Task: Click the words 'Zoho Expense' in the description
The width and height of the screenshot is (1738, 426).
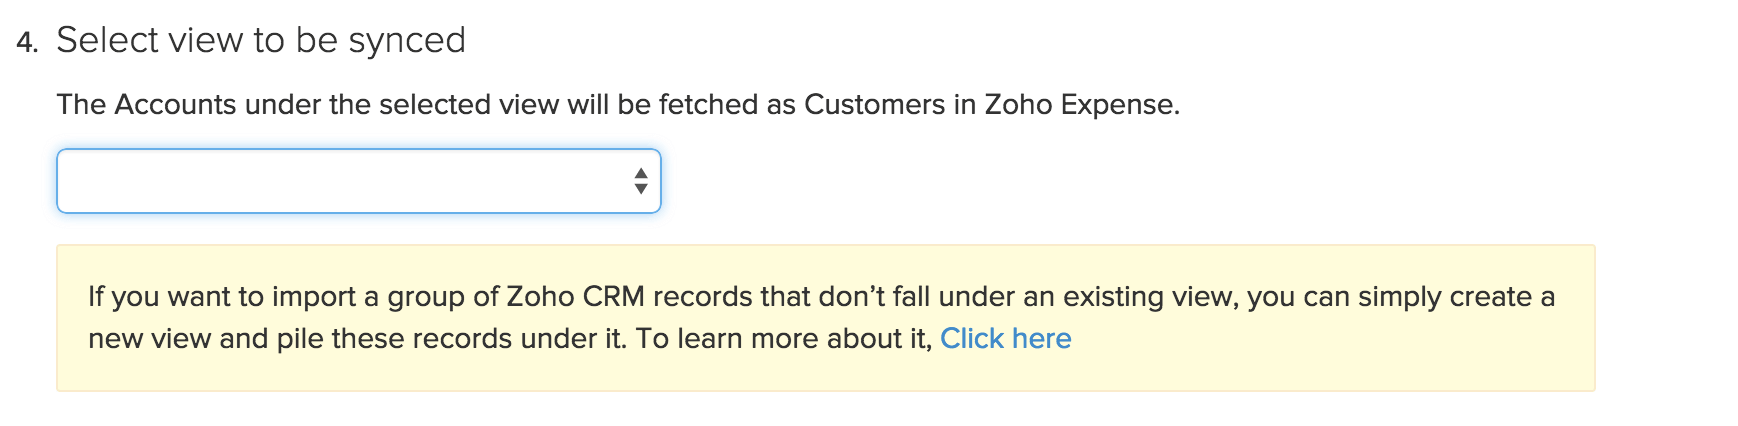Action: 1080,105
